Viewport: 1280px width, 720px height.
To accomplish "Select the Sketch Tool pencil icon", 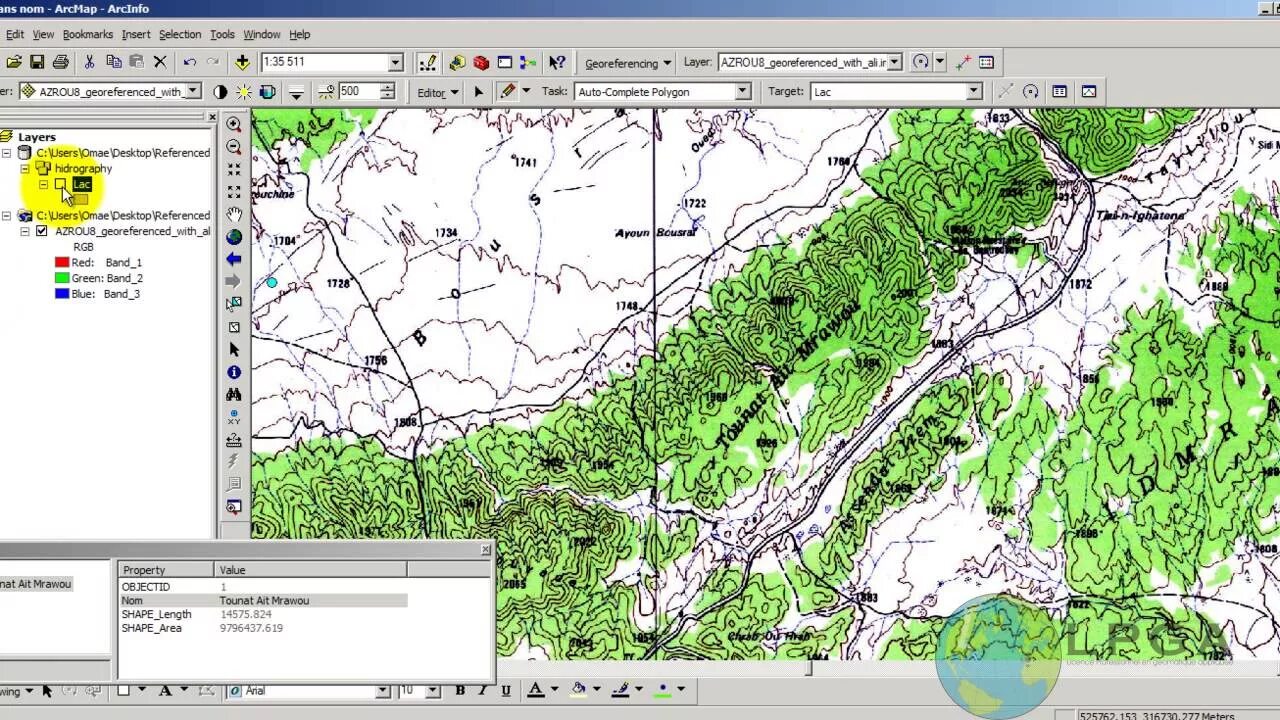I will click(x=508, y=91).
